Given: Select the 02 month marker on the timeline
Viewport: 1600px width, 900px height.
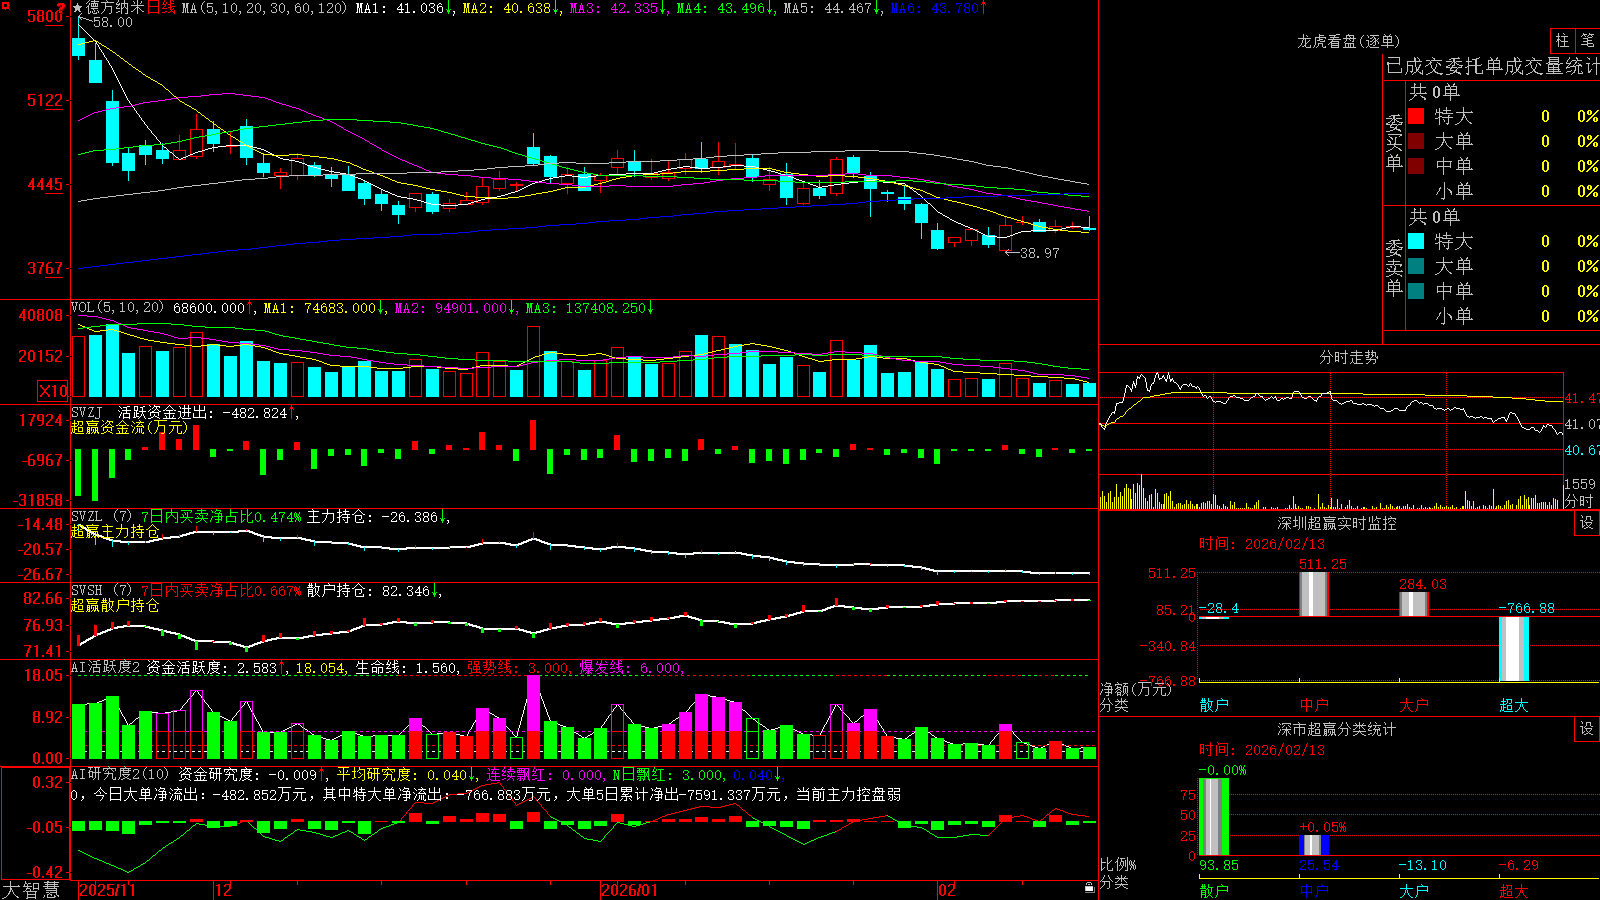Looking at the screenshot, I should pos(947,890).
